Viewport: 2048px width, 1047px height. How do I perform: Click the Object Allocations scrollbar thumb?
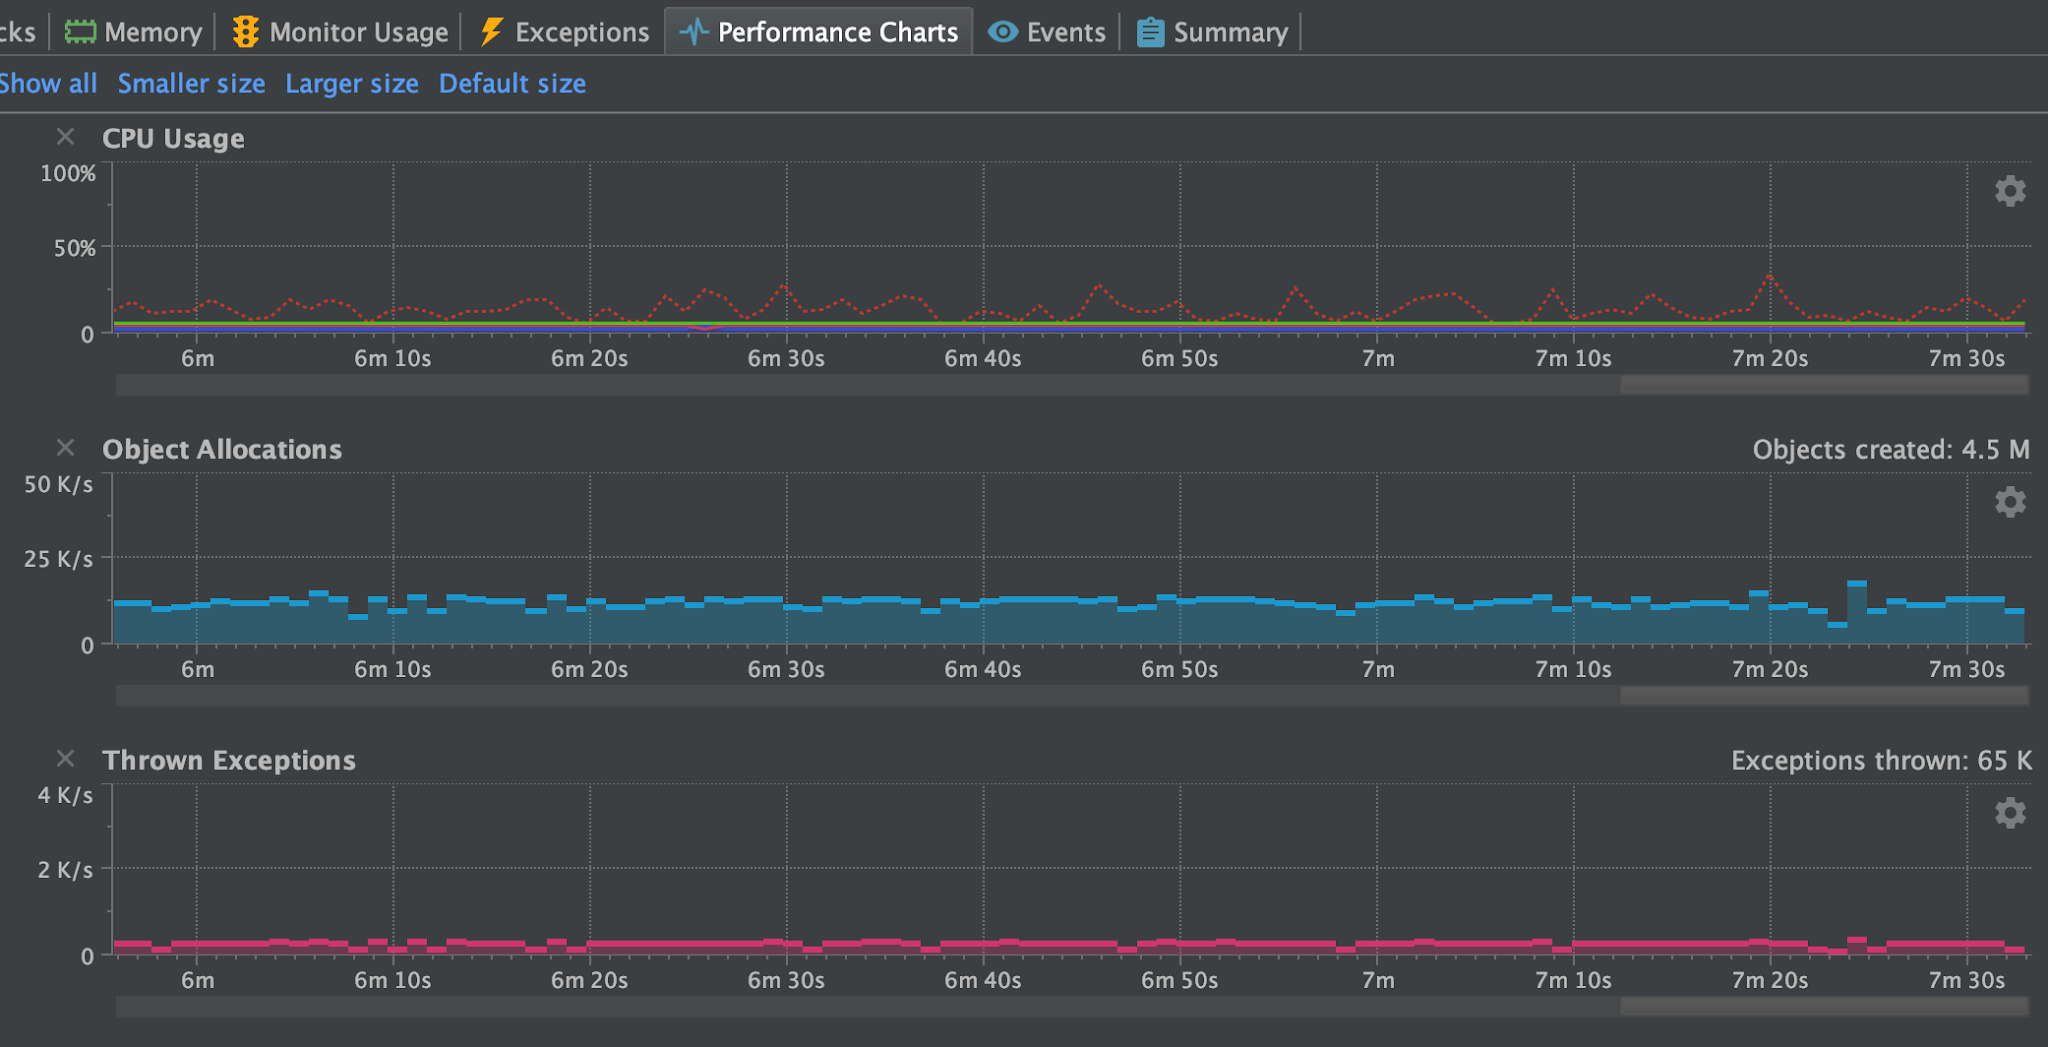tap(1824, 696)
